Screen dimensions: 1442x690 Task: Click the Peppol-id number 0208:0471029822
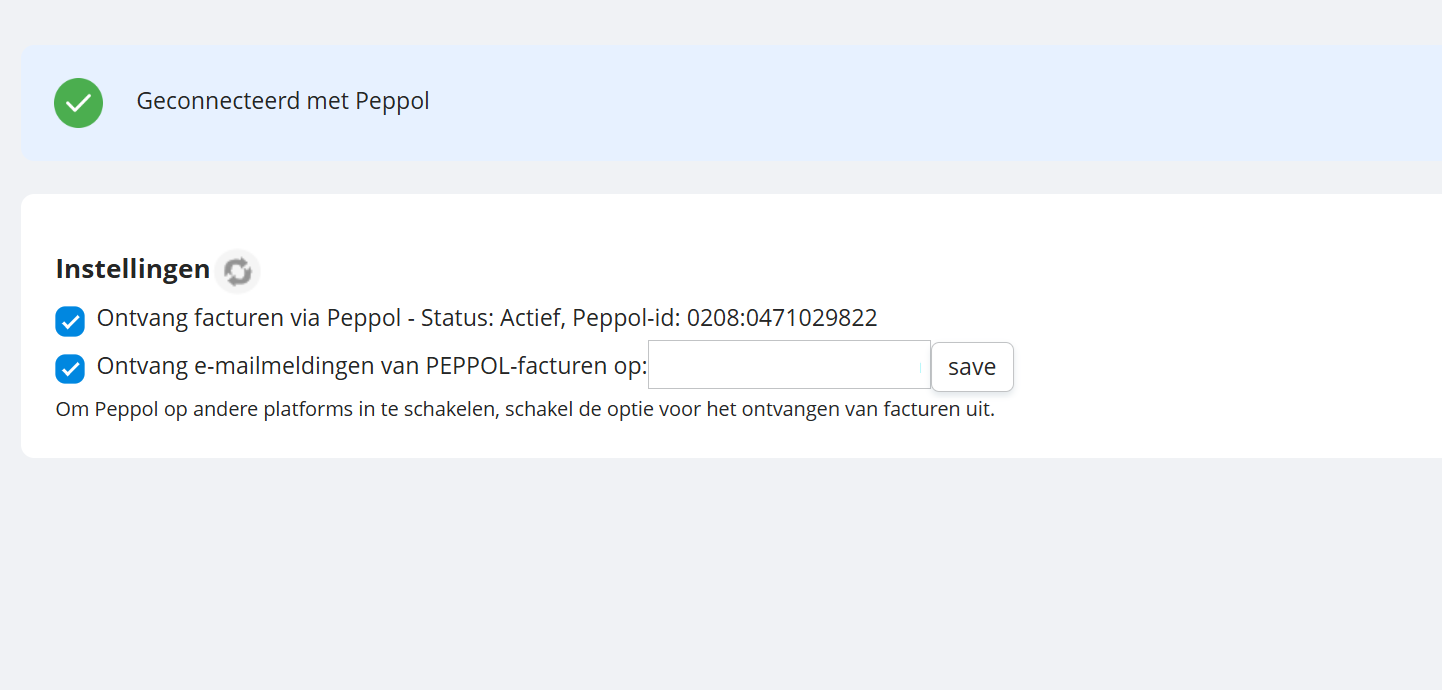[781, 319]
